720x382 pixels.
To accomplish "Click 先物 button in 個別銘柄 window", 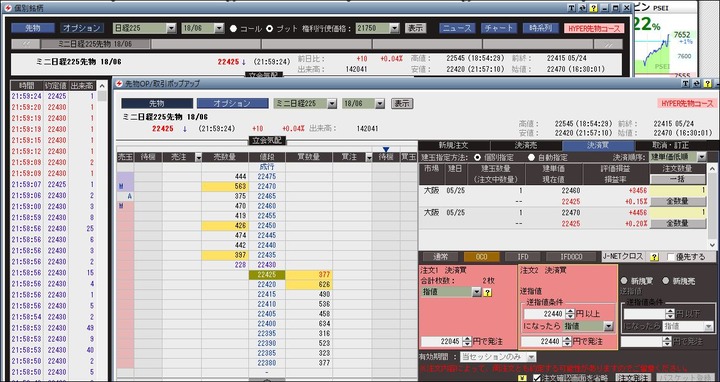I will point(33,28).
